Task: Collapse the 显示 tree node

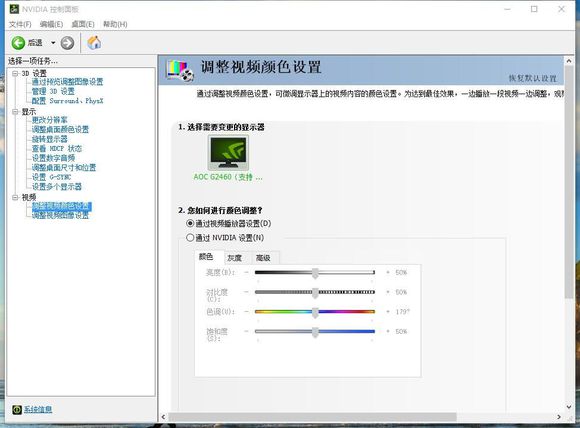Action: click(15, 111)
